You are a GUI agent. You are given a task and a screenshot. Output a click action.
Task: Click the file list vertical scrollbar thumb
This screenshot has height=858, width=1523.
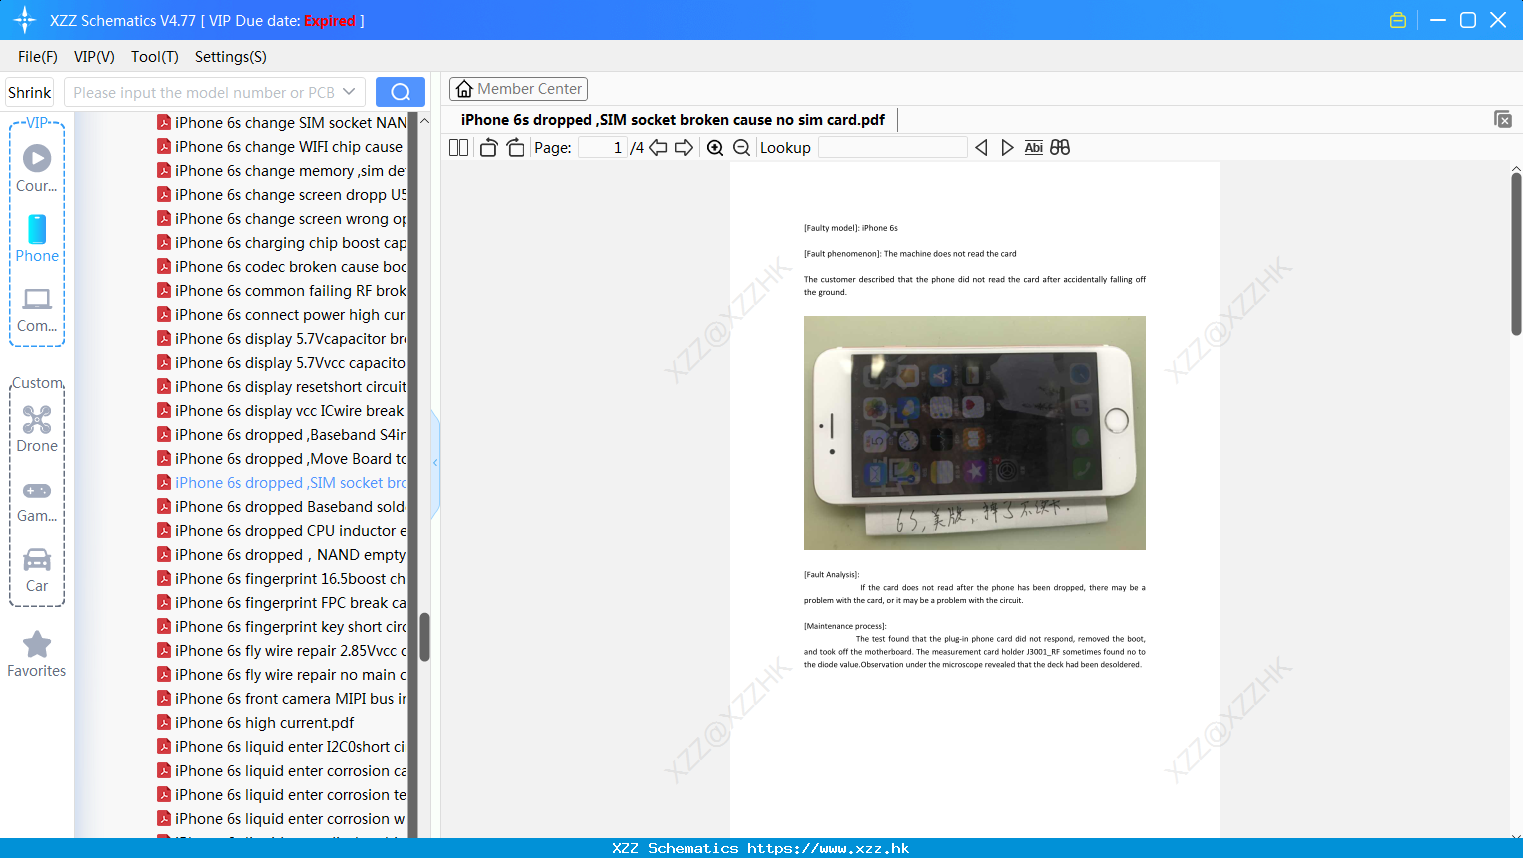pyautogui.click(x=424, y=637)
